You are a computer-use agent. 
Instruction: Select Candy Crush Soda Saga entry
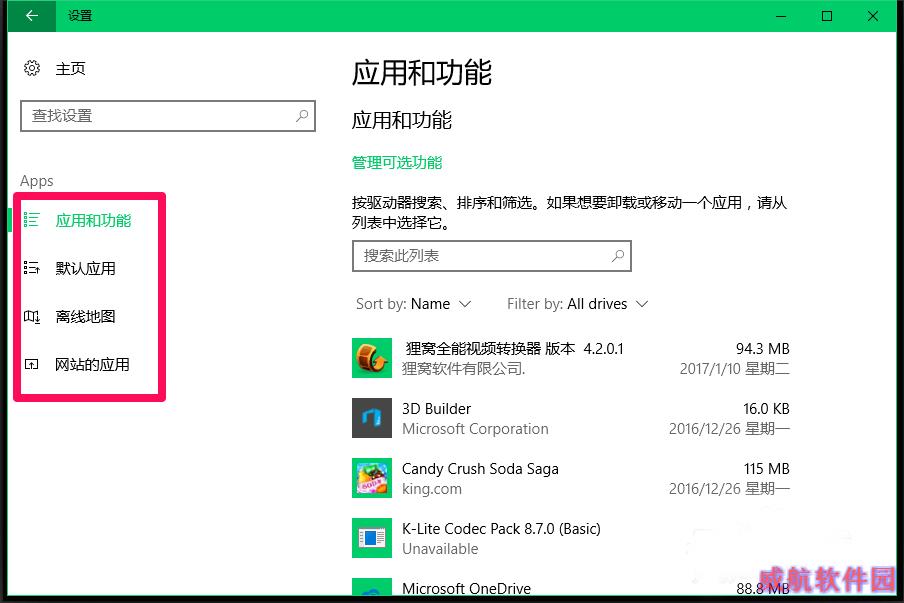571,478
